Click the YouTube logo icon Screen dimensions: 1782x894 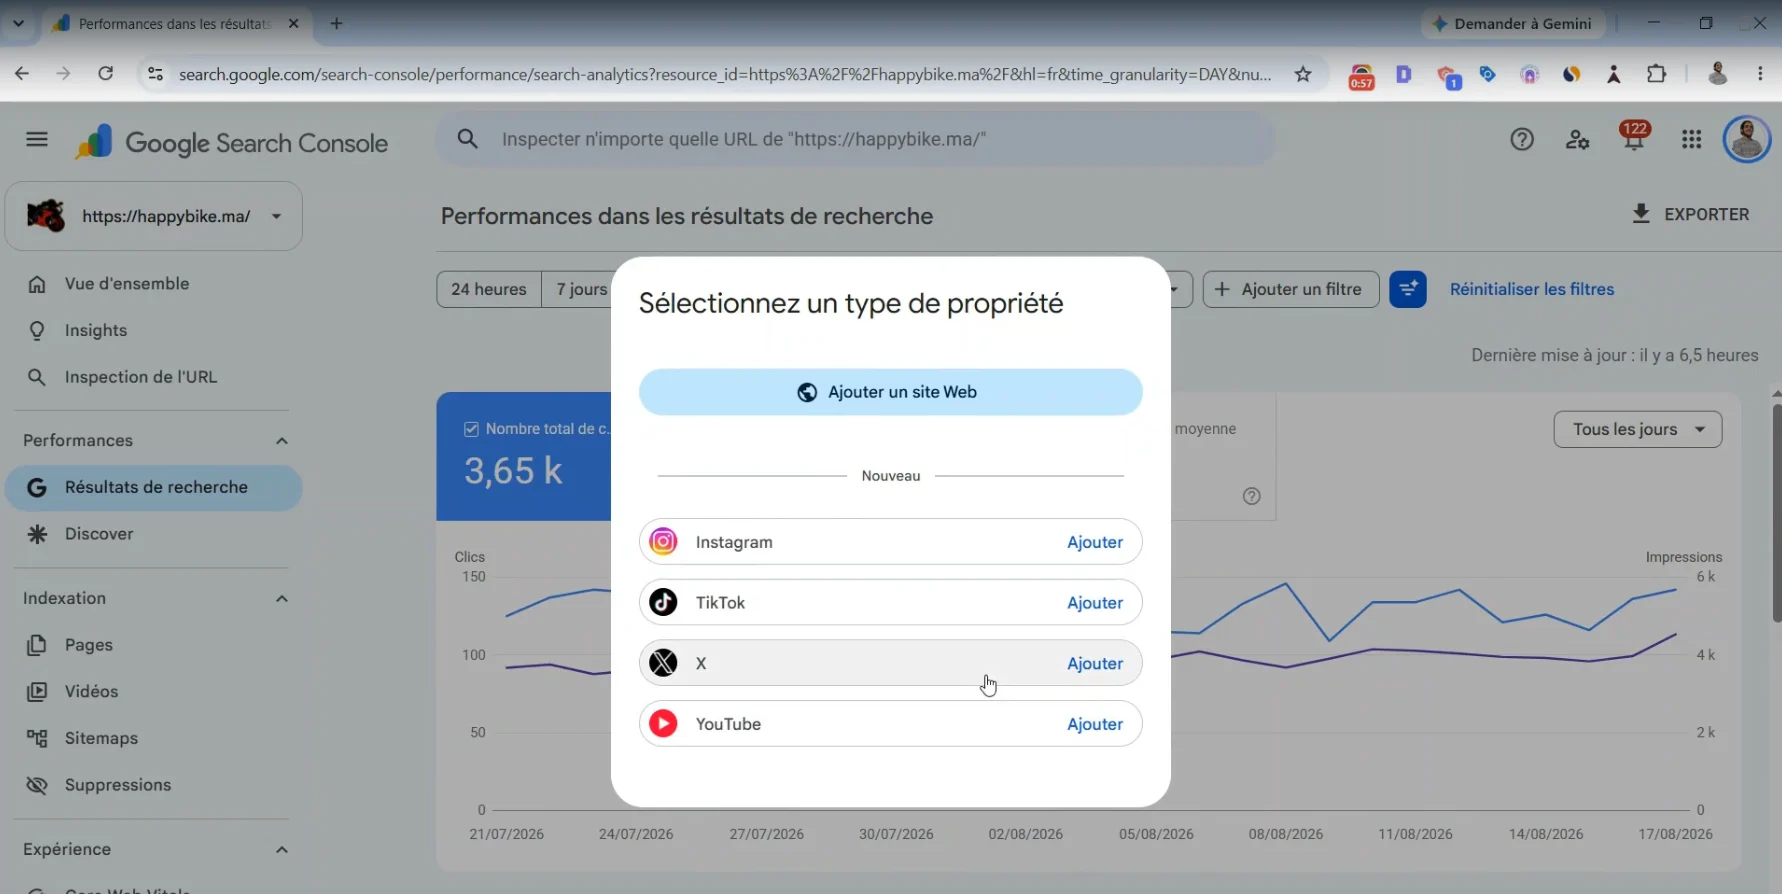pyautogui.click(x=663, y=724)
